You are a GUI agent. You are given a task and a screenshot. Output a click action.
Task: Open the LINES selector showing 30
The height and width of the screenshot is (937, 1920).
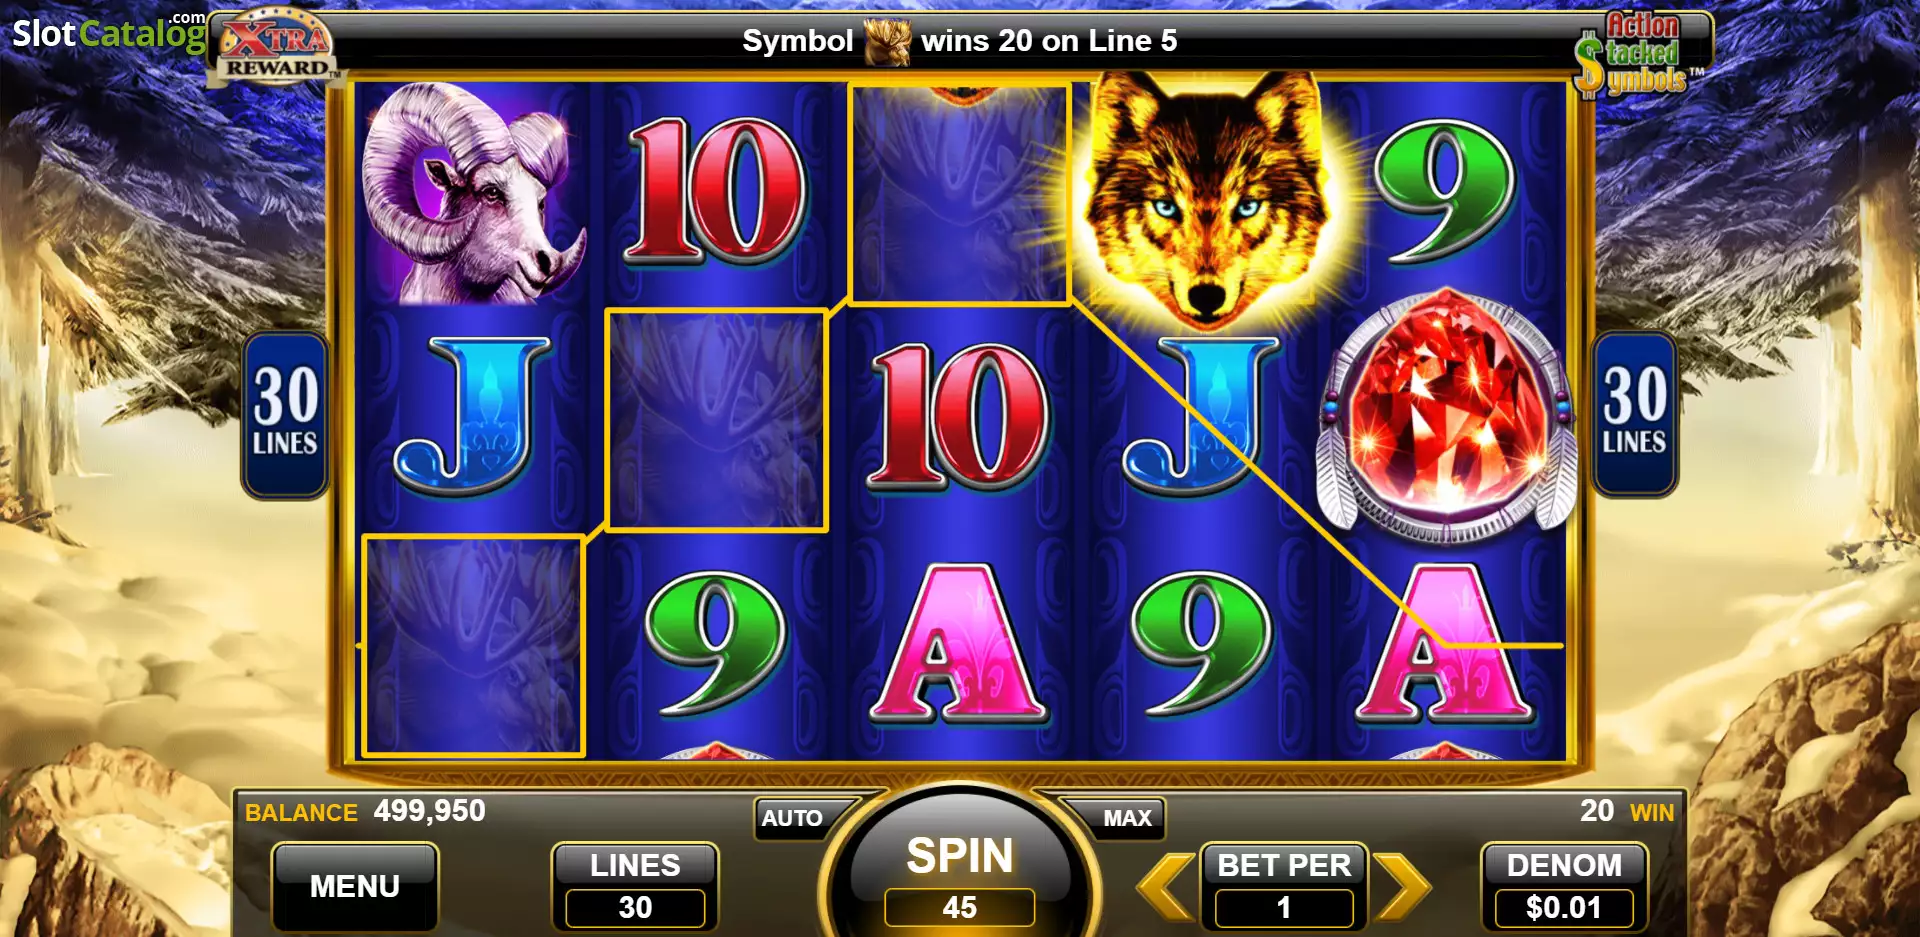[x=635, y=887]
